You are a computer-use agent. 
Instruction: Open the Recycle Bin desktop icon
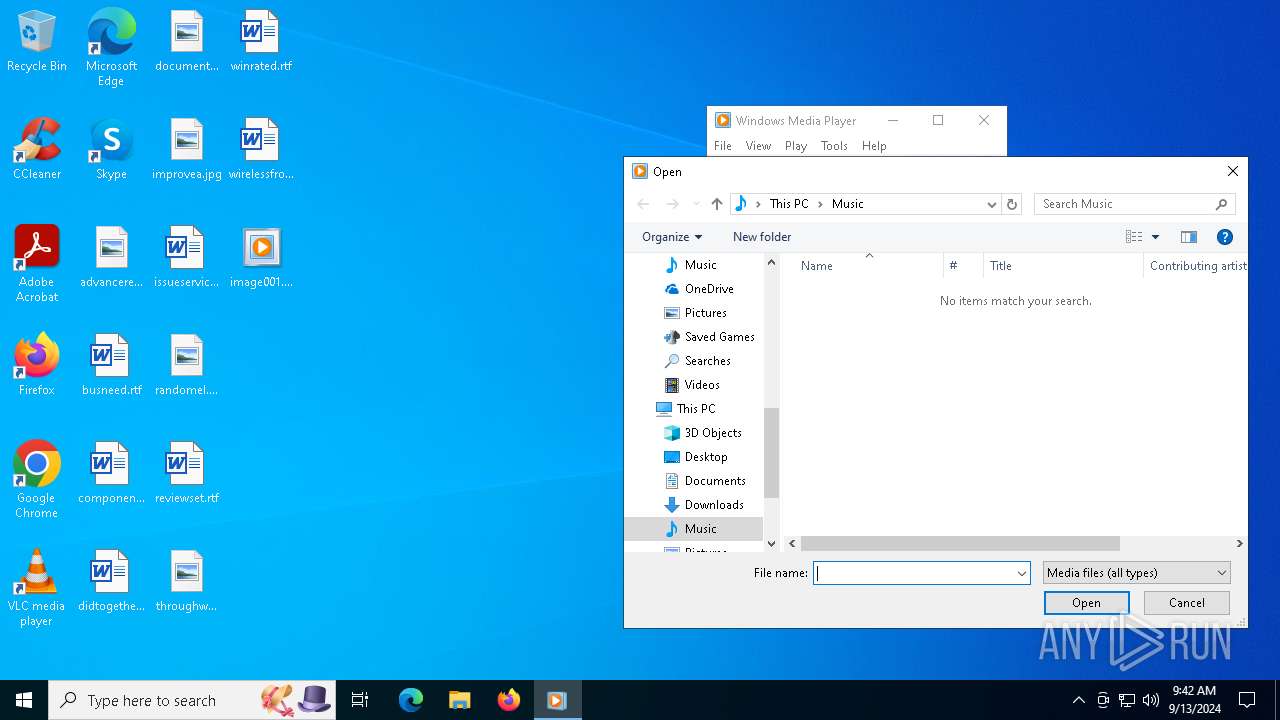point(37,42)
